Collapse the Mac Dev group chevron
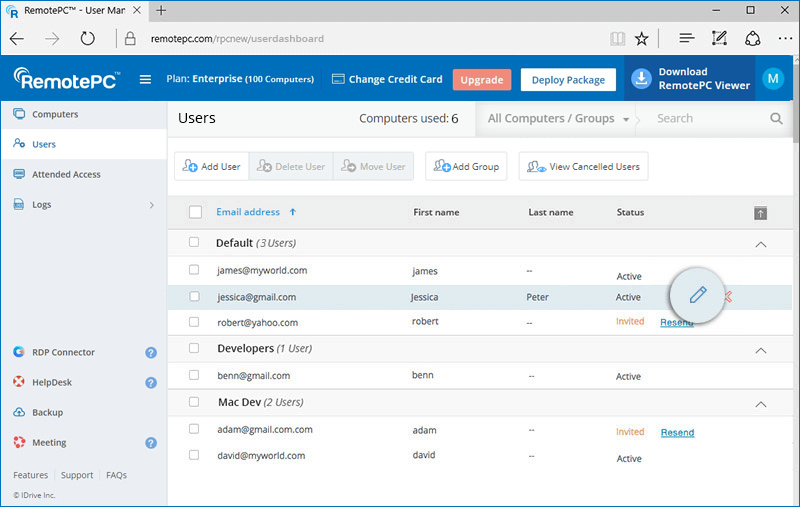Image resolution: width=800 pixels, height=507 pixels. (761, 404)
